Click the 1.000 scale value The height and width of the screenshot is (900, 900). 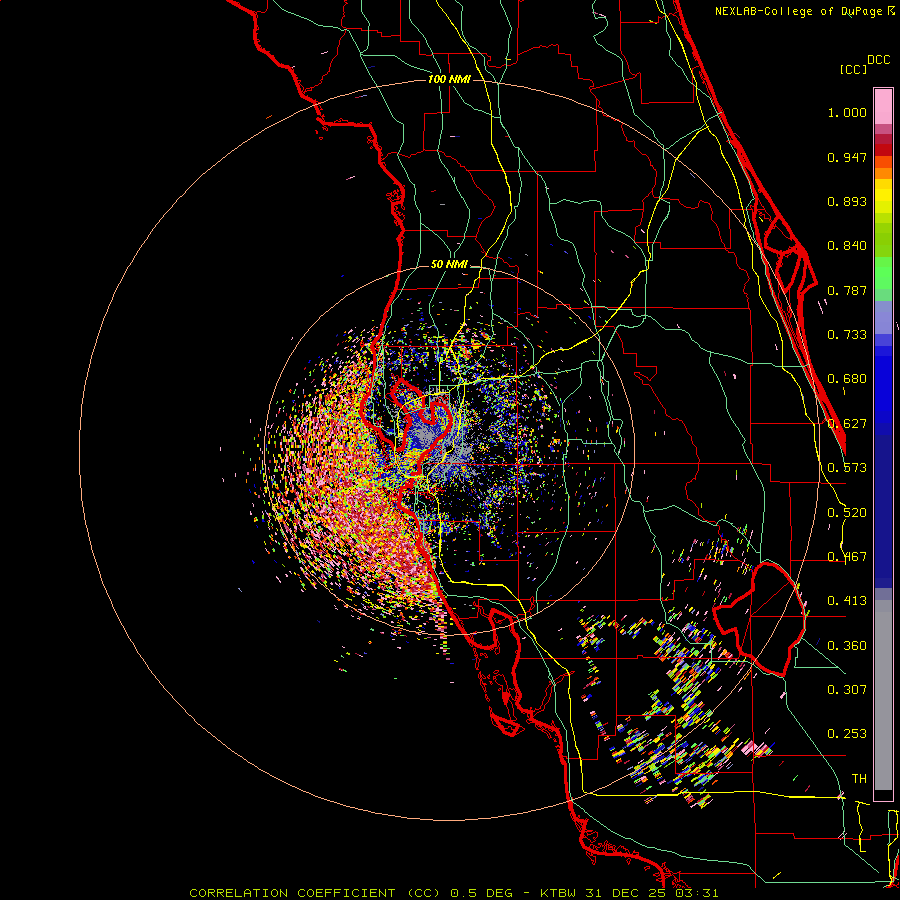pyautogui.click(x=847, y=112)
